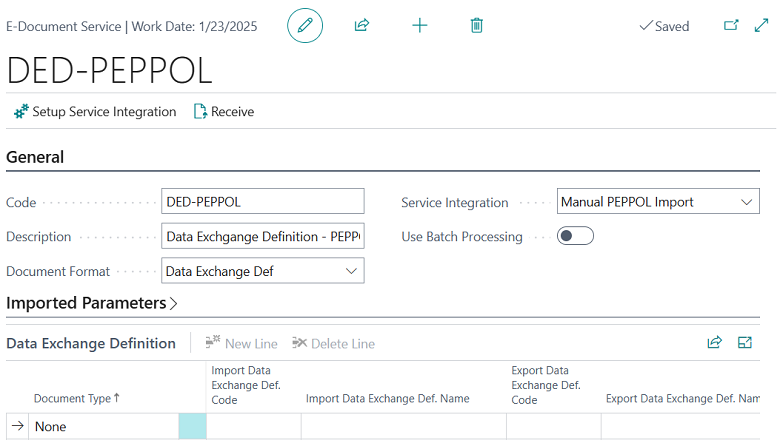
Task: Click the Description input field
Action: (x=263, y=236)
